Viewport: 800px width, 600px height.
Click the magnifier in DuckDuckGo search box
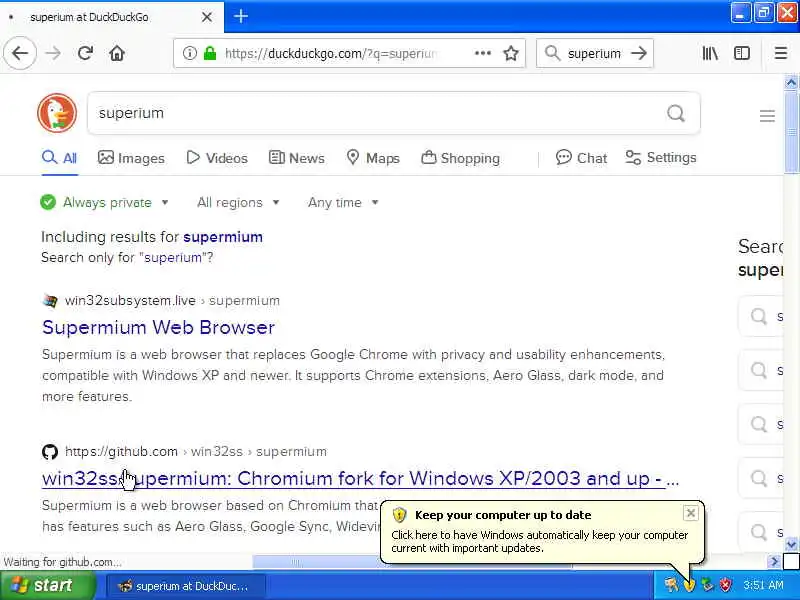tap(676, 113)
